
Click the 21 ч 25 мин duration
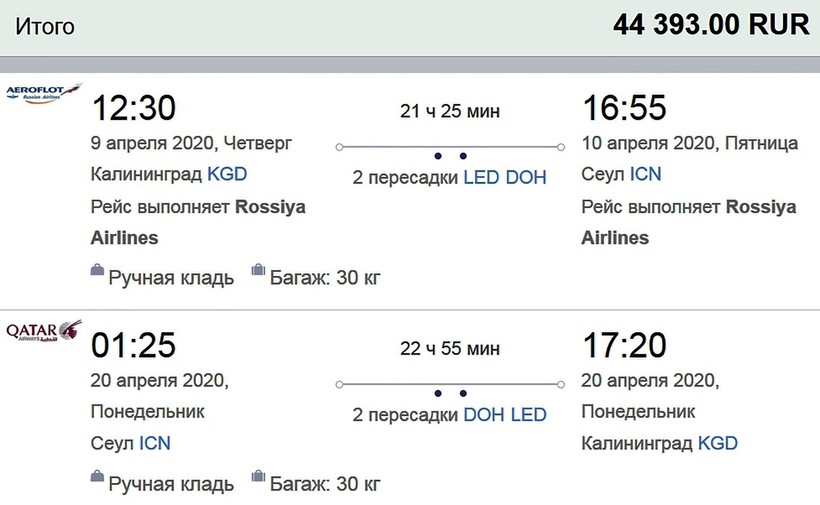click(449, 111)
